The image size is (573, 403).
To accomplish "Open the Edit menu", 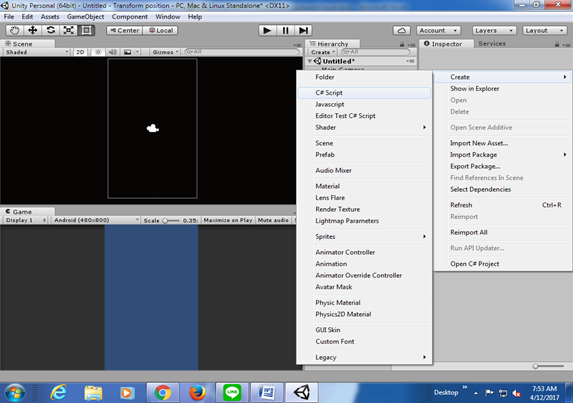I will 27,17.
